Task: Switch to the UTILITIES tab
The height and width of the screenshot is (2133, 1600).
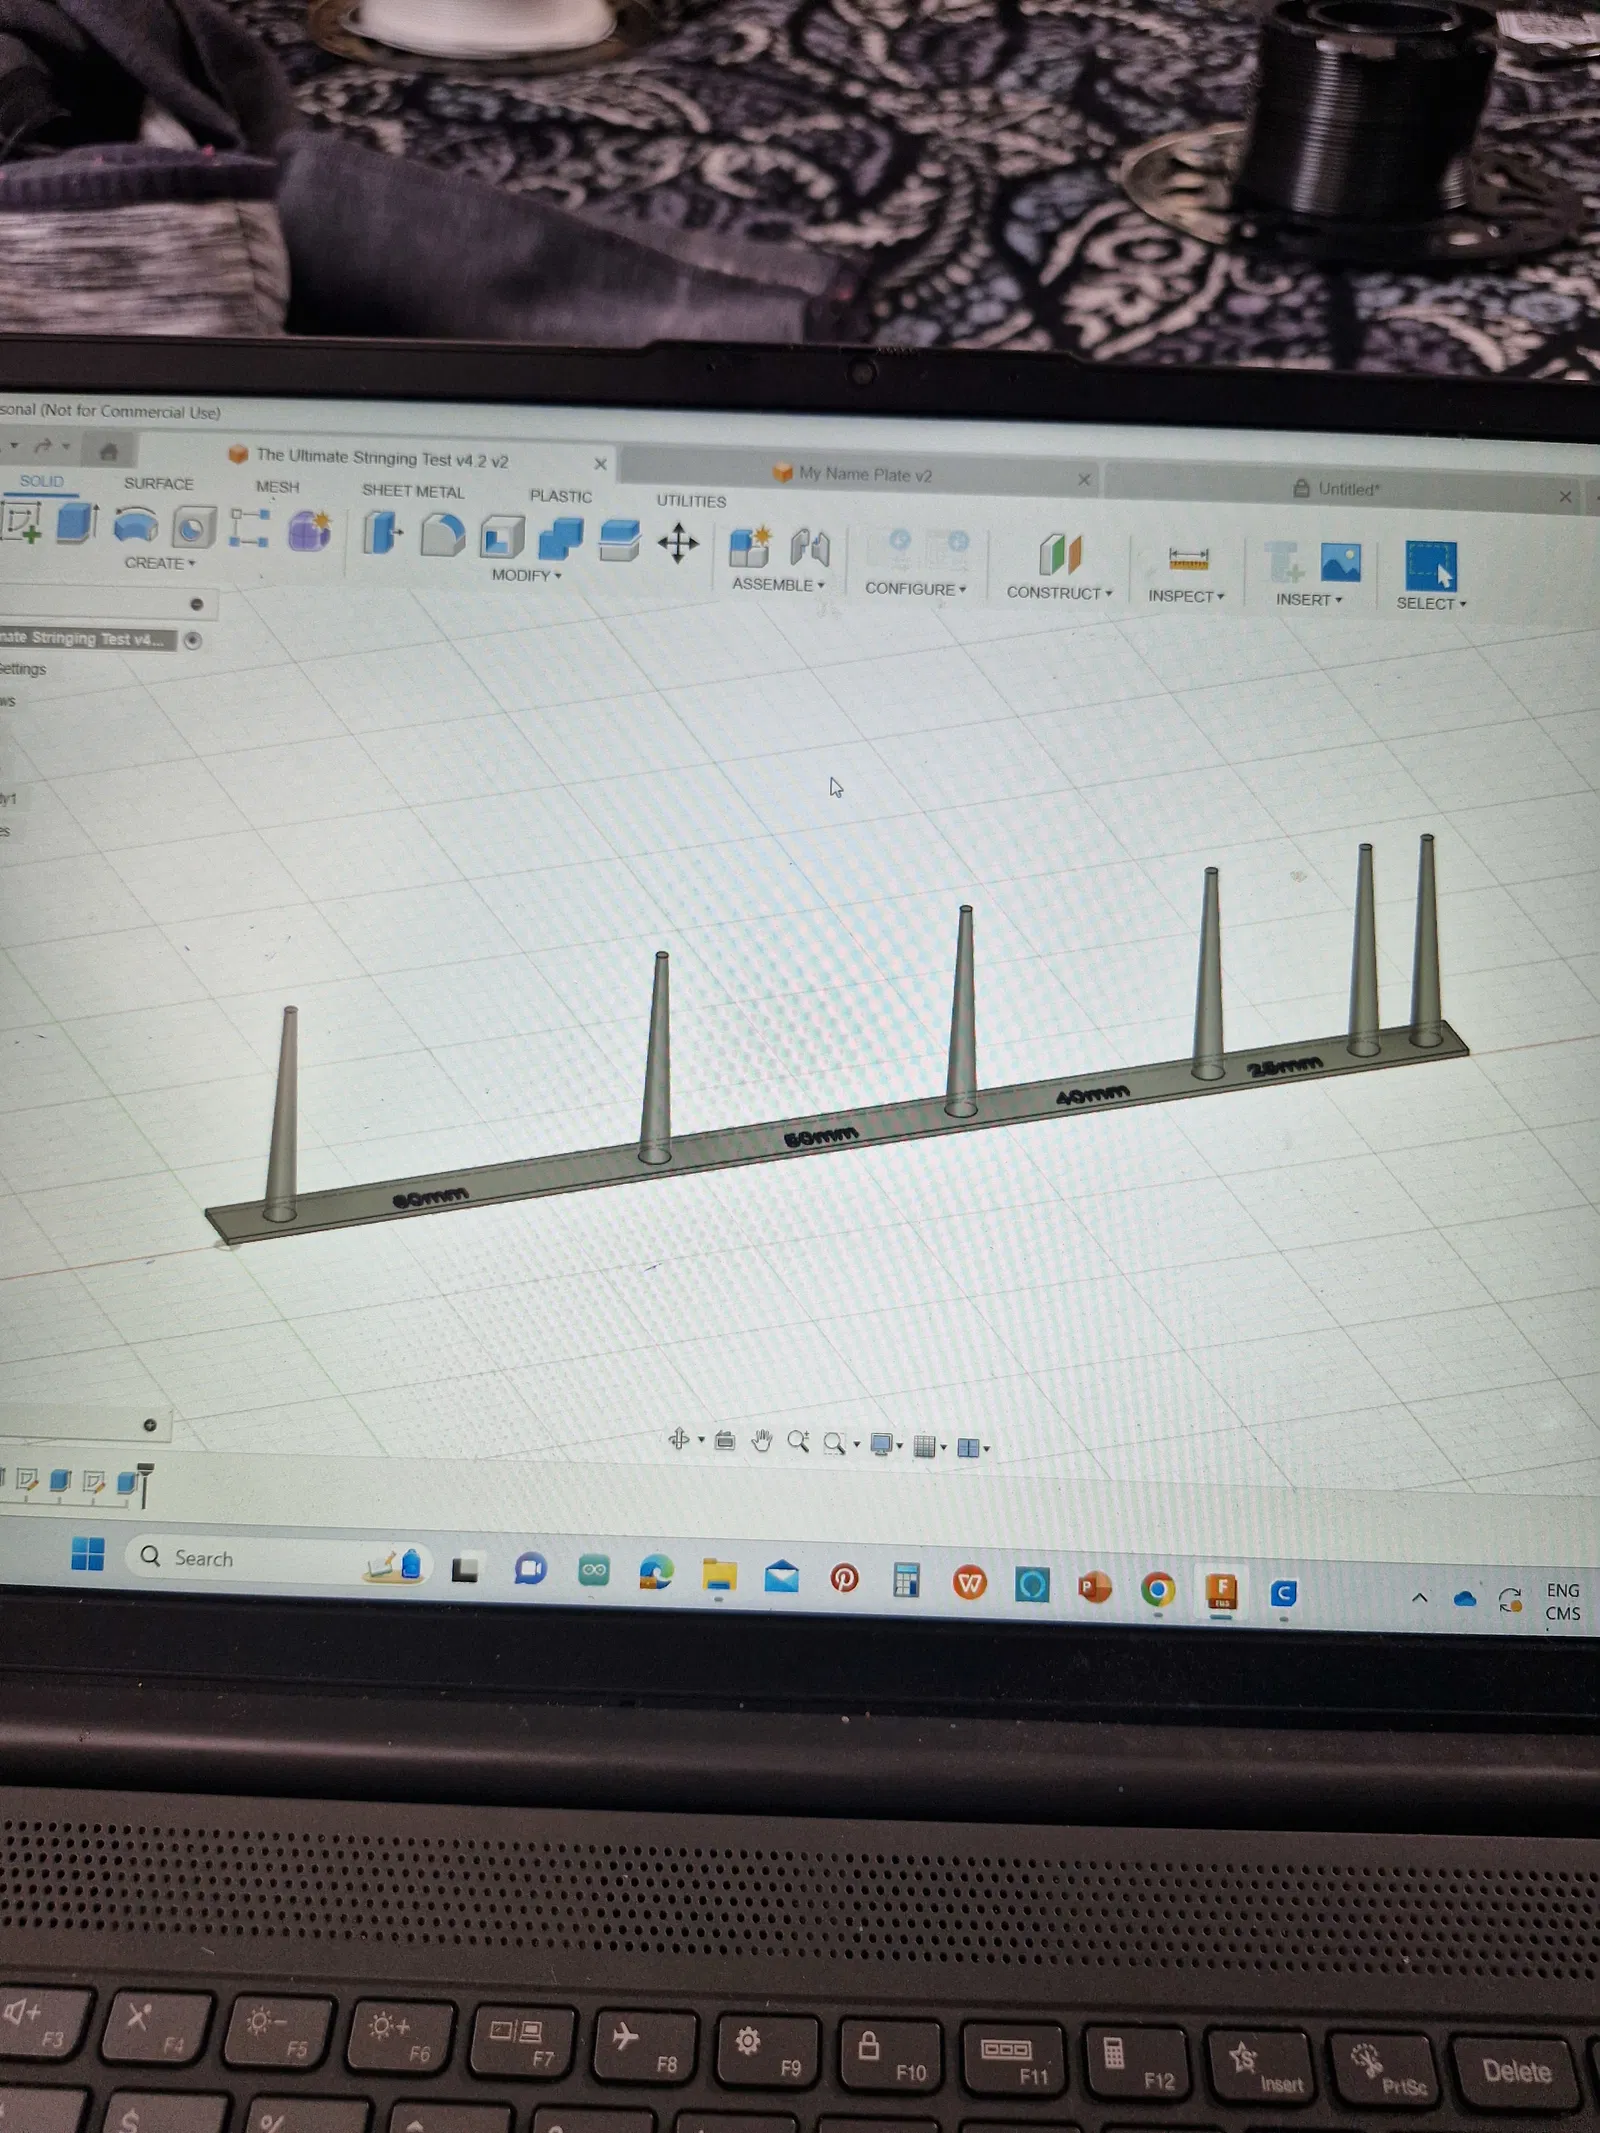Action: pyautogui.click(x=691, y=500)
